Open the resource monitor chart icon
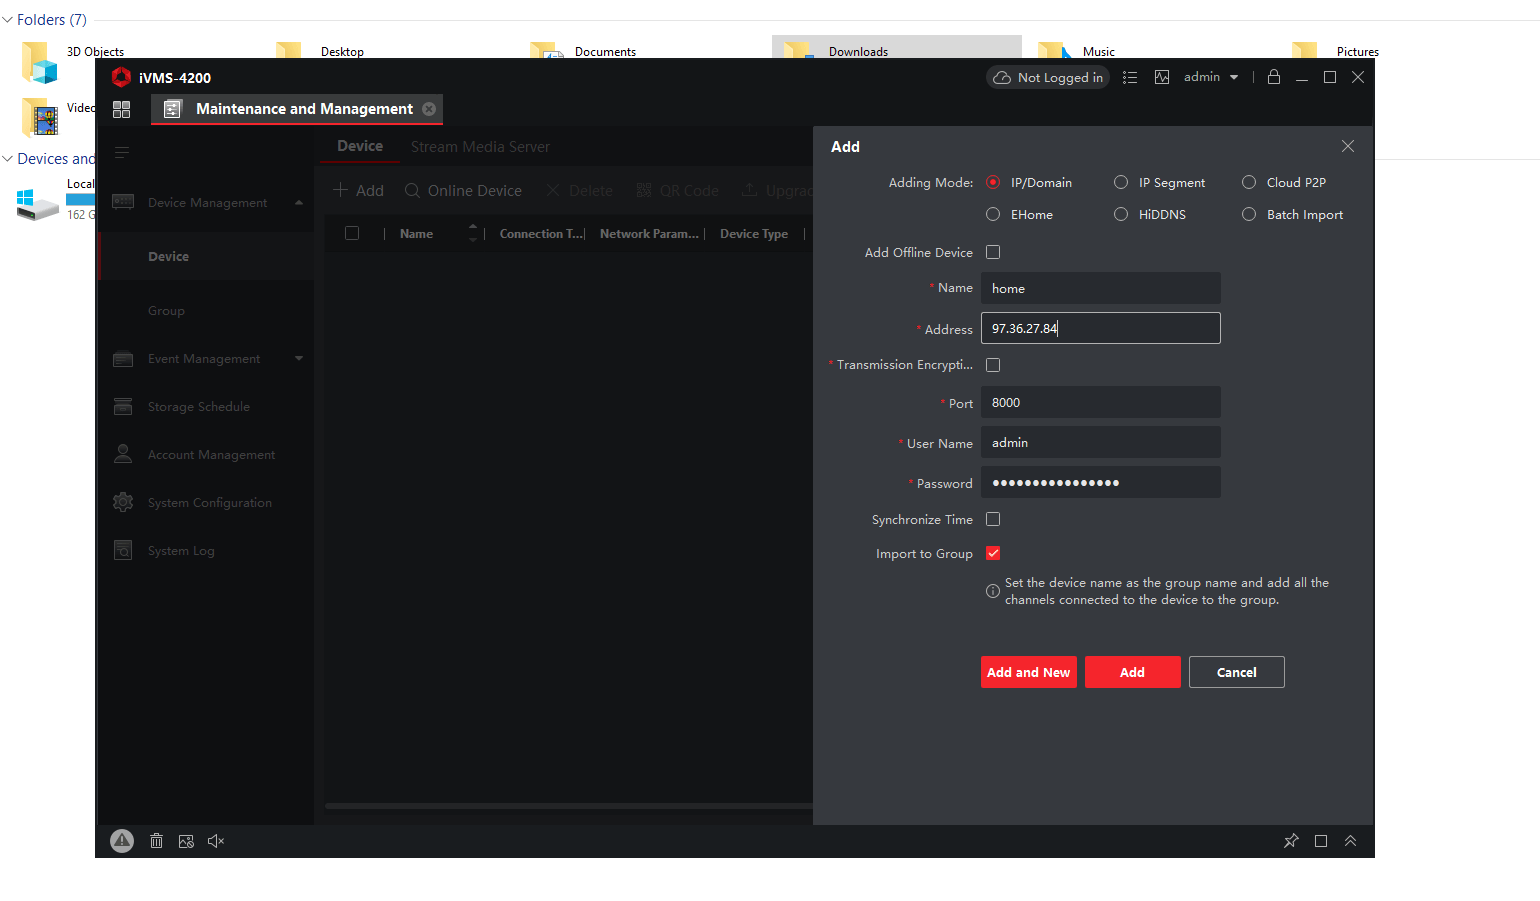The height and width of the screenshot is (901, 1540). tap(1162, 77)
